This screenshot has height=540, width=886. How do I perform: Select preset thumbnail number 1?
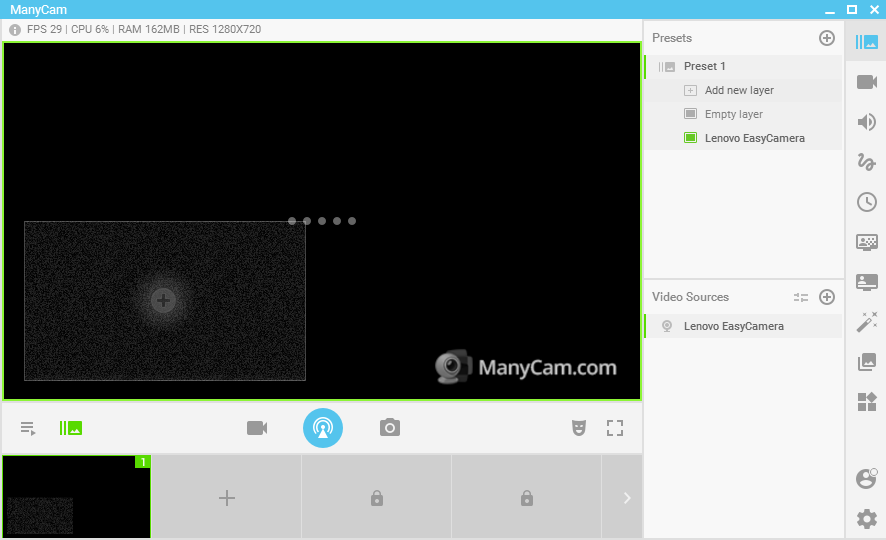pos(77,497)
